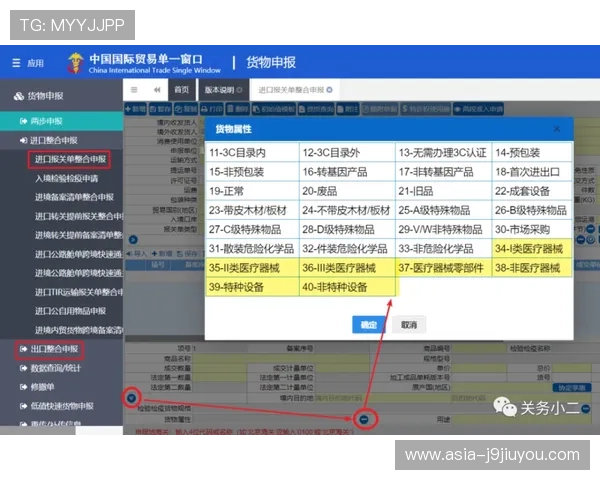Click the round button beside 货物属性 field
This screenshot has width=600, height=480.
(364, 419)
